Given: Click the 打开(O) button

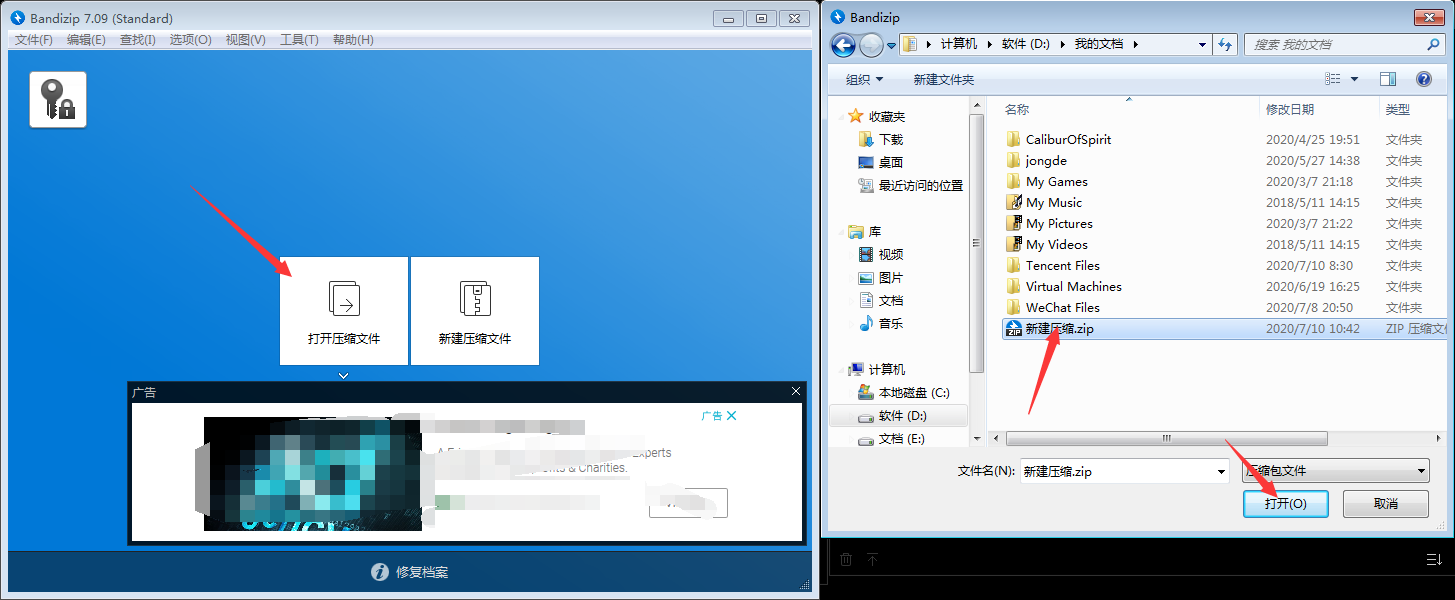Looking at the screenshot, I should pos(1285,503).
